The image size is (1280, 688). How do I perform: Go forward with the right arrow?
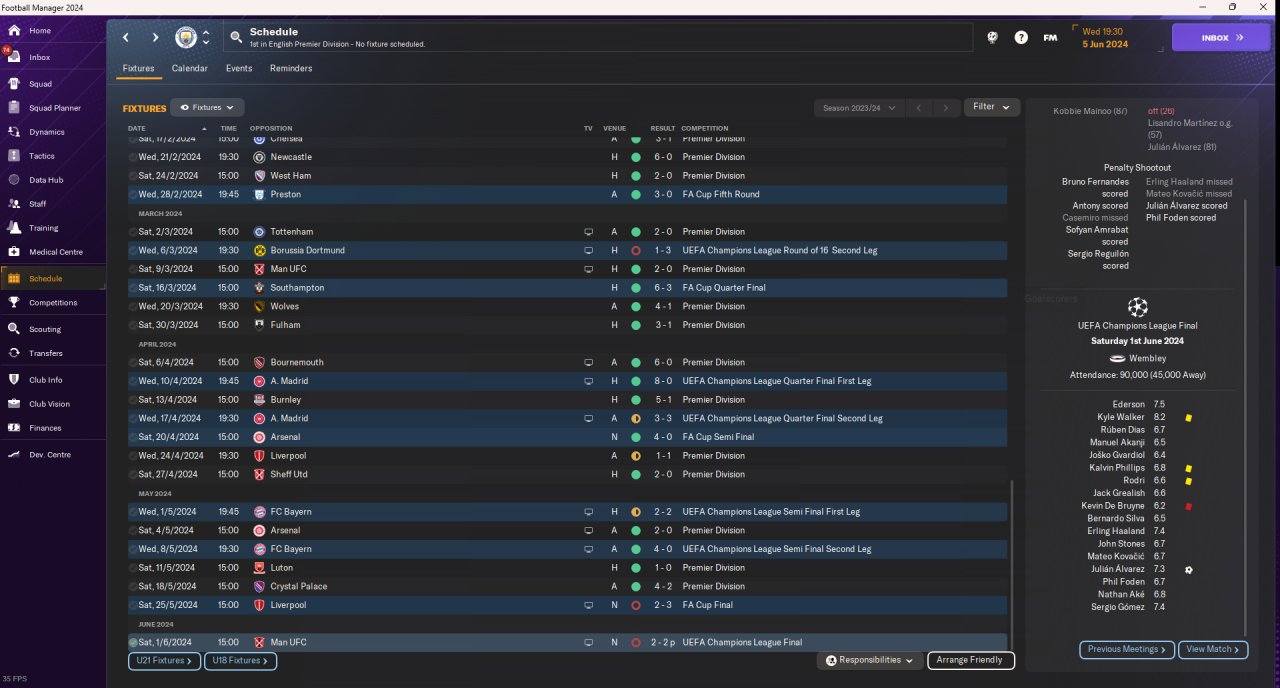pos(155,37)
